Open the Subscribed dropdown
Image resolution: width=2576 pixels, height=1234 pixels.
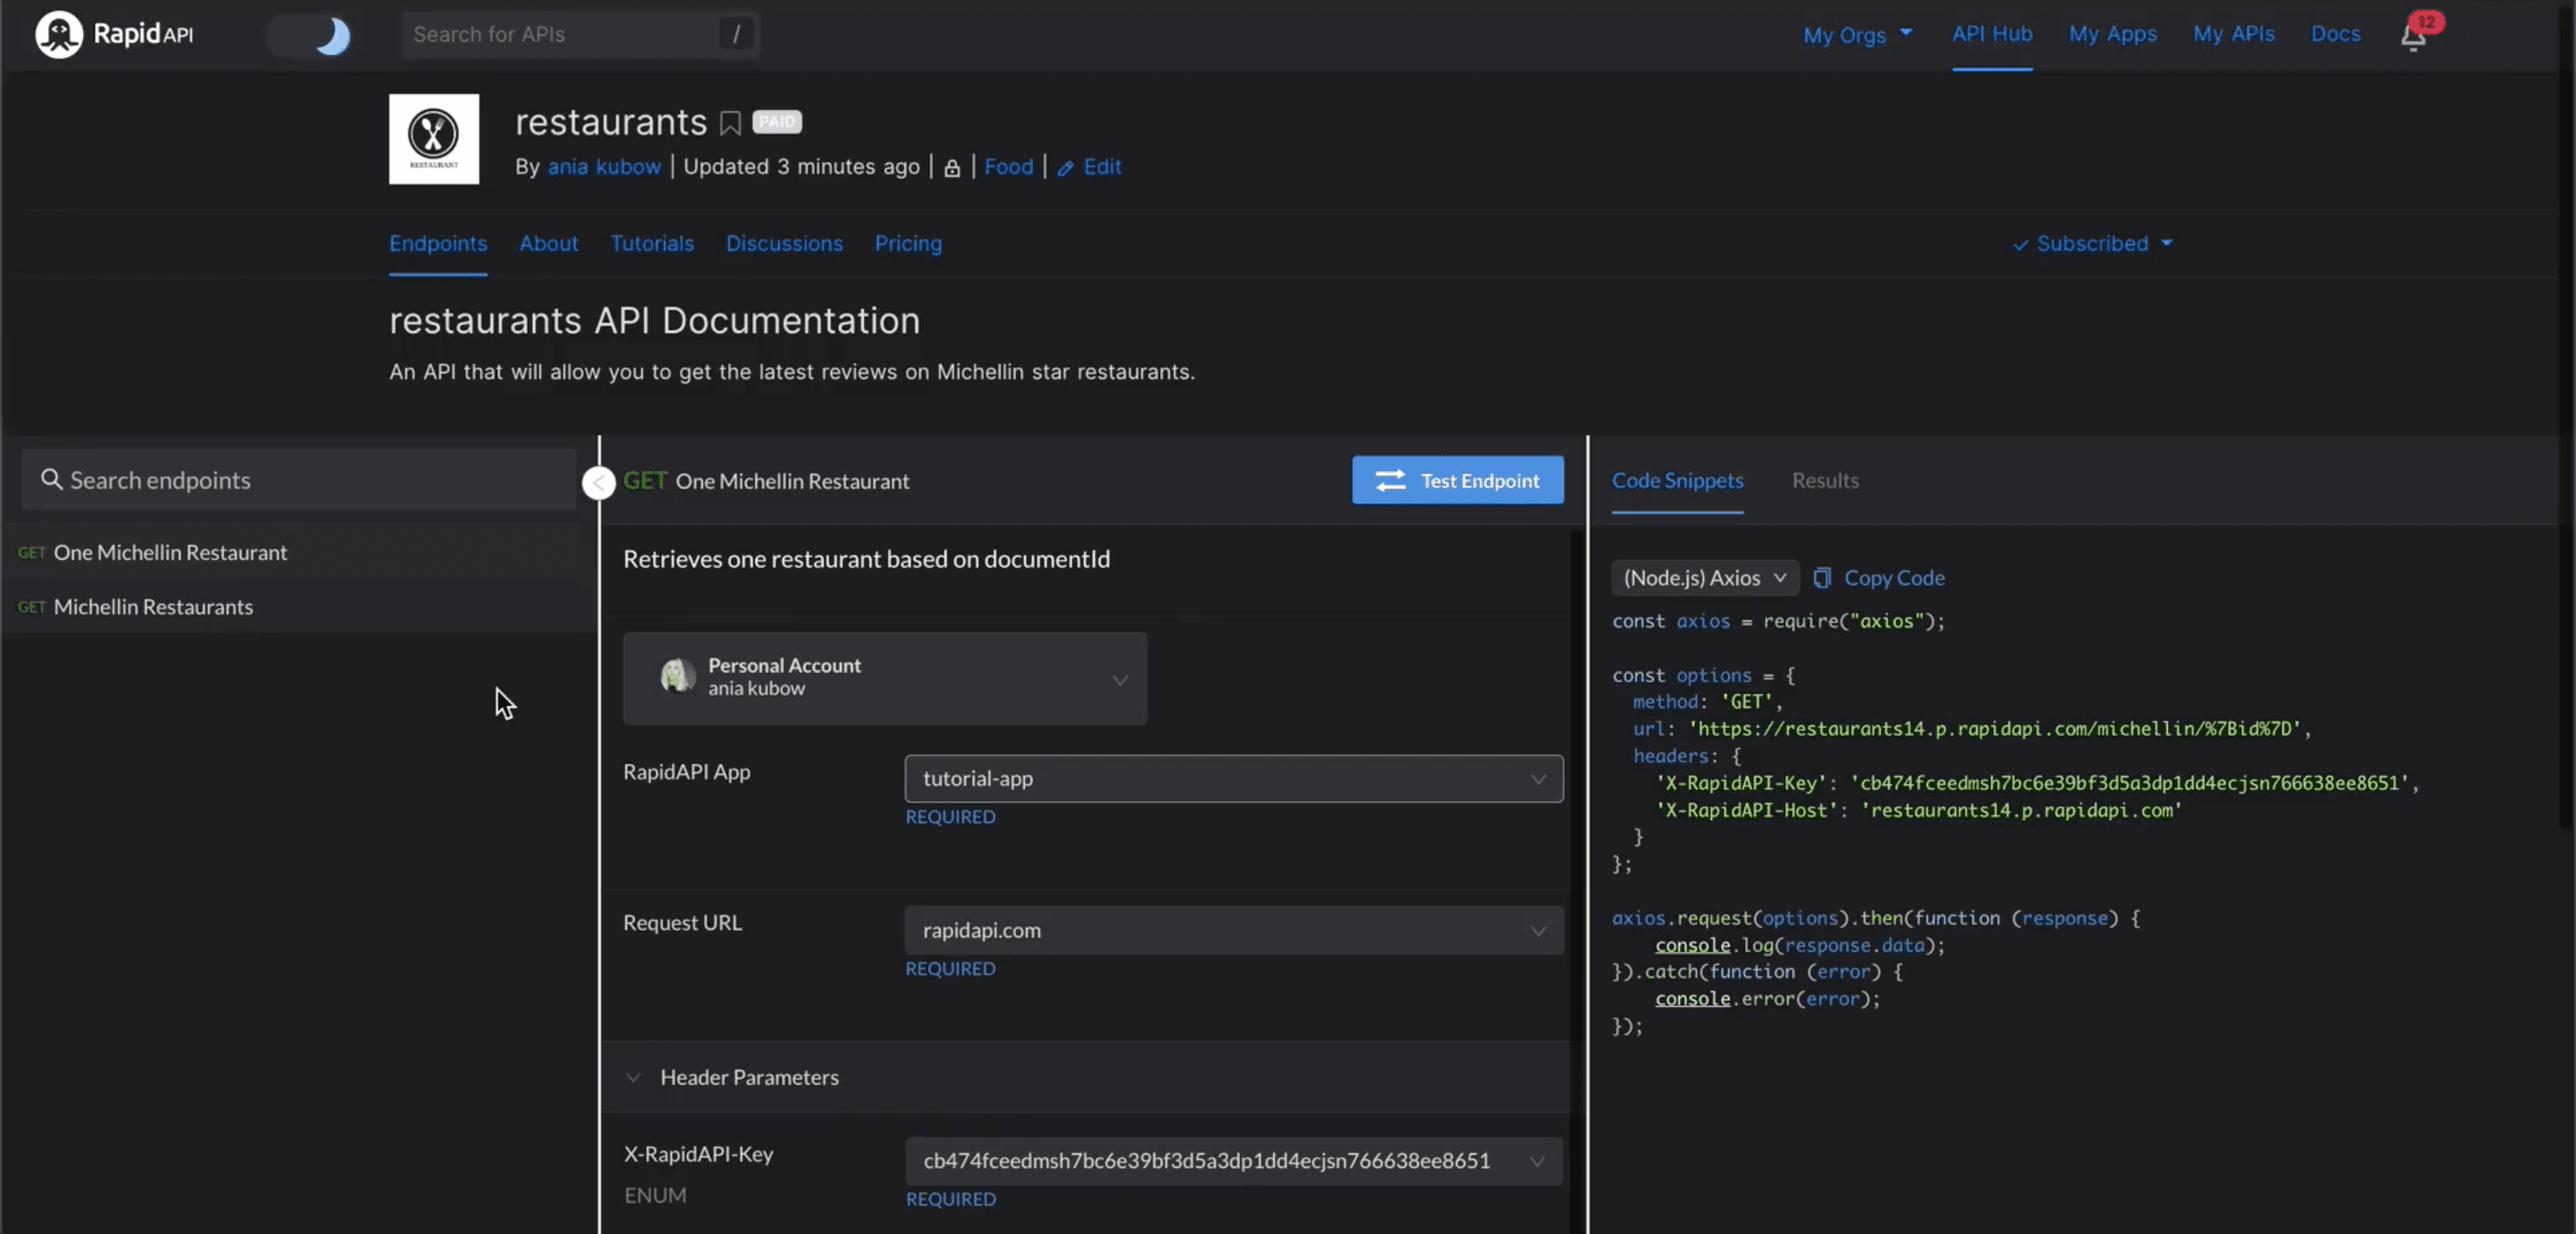2092,244
